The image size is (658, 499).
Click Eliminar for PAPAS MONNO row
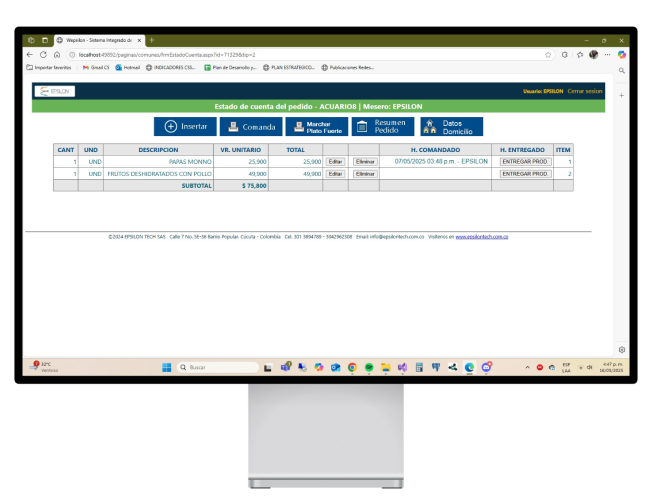point(365,161)
